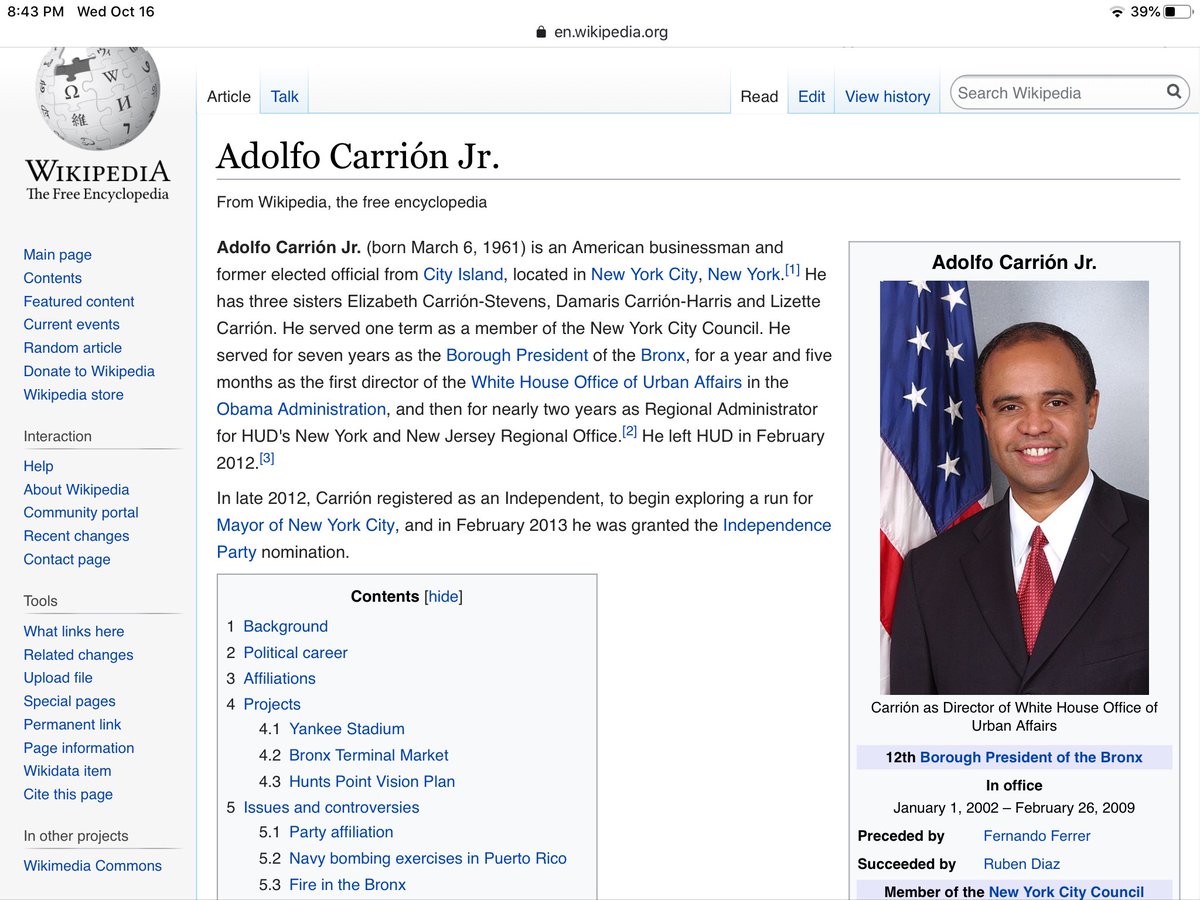Click the Wikipedia globe logo

(x=98, y=98)
